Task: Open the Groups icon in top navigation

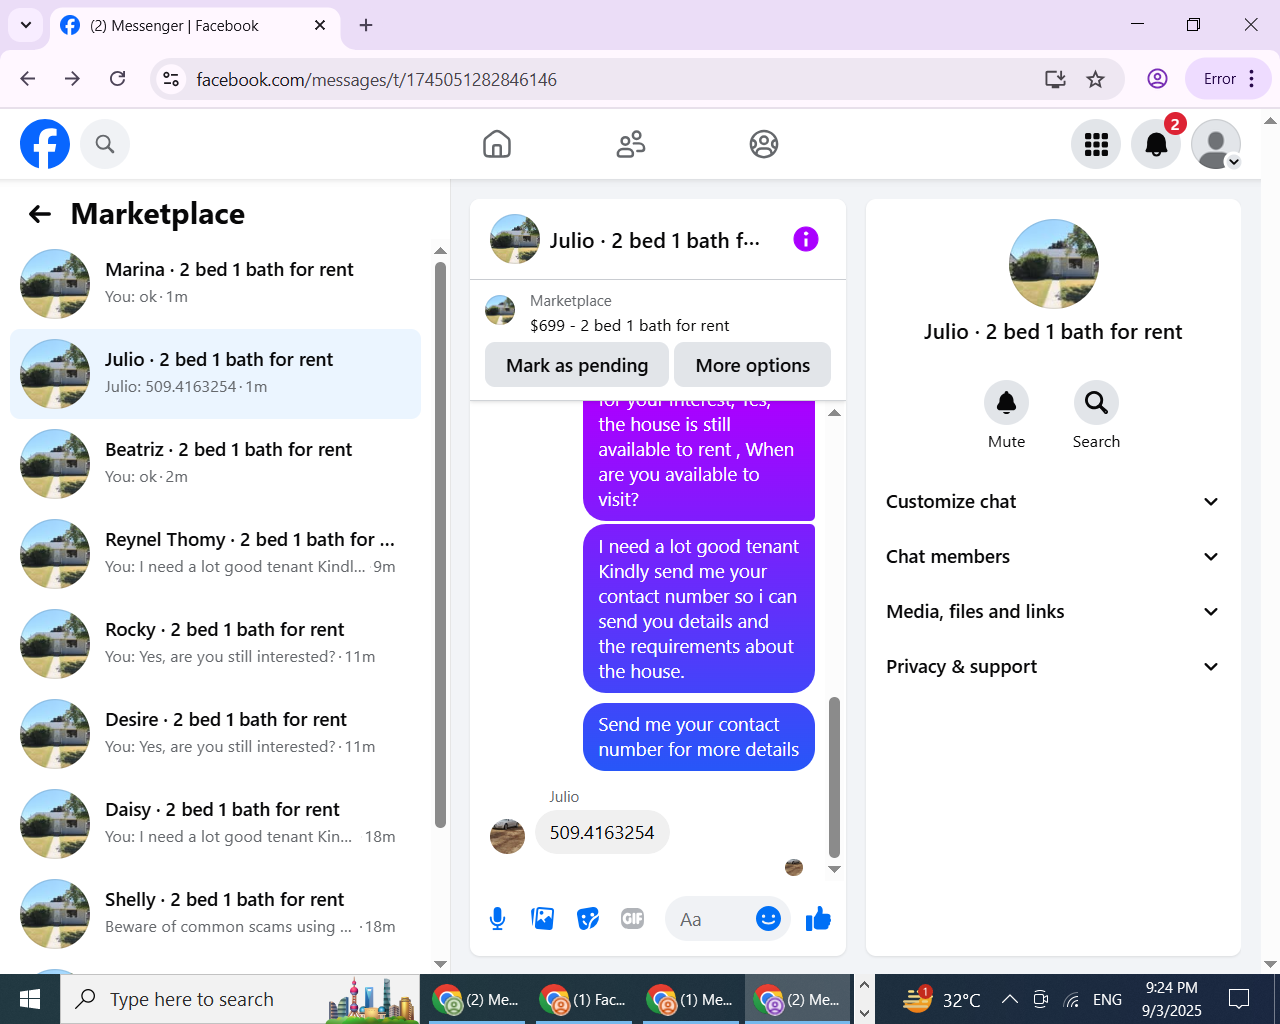Action: pos(764,144)
